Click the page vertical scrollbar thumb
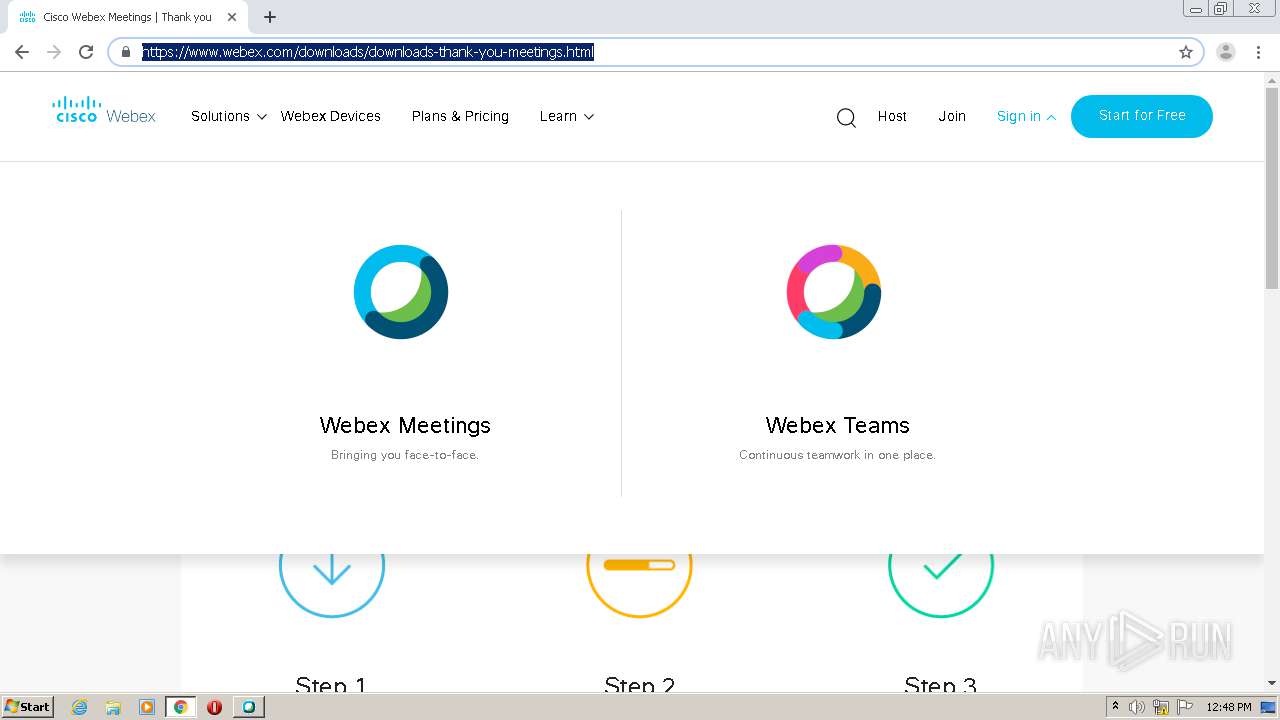Image resolution: width=1280 pixels, height=720 pixels. pos(1272,190)
